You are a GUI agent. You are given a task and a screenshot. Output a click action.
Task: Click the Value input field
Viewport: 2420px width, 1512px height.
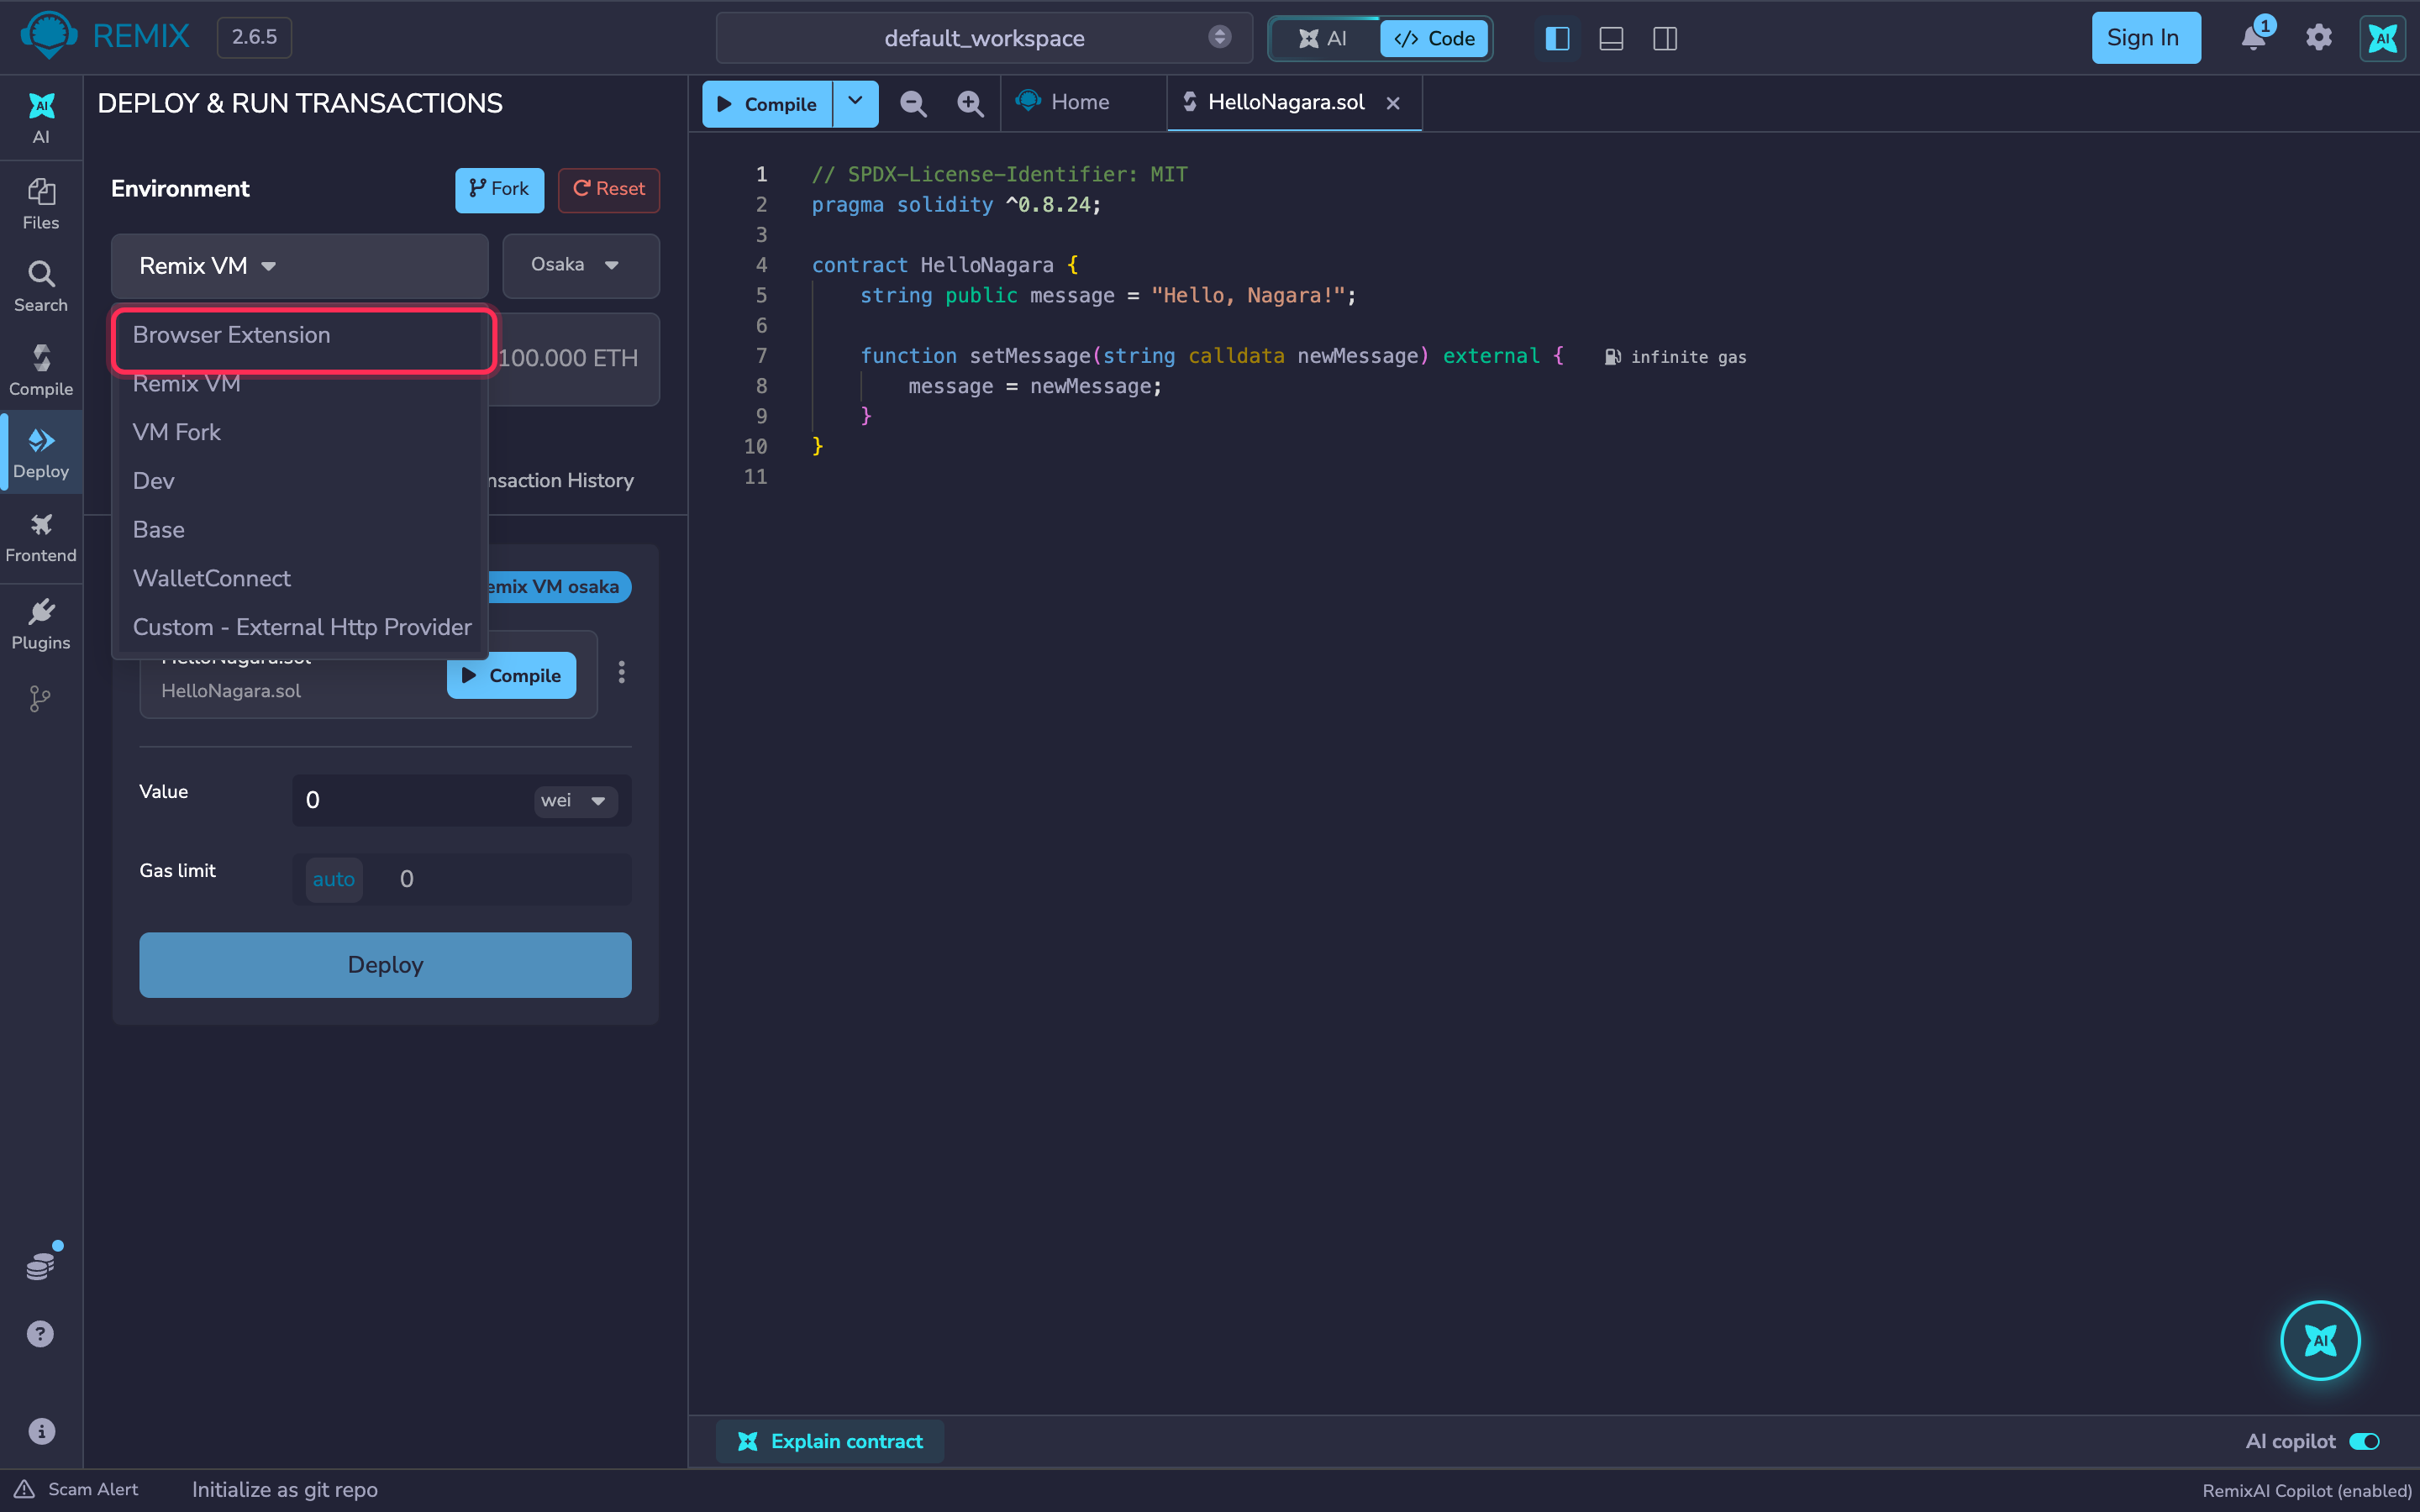coord(410,800)
